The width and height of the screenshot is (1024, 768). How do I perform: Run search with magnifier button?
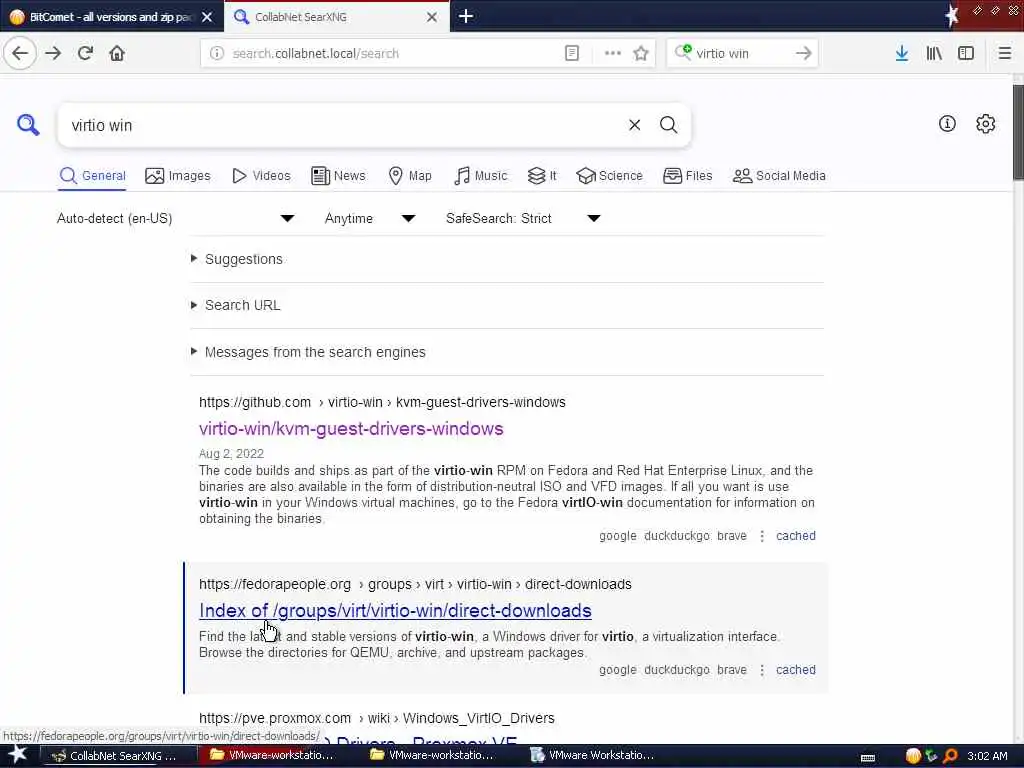click(x=668, y=125)
